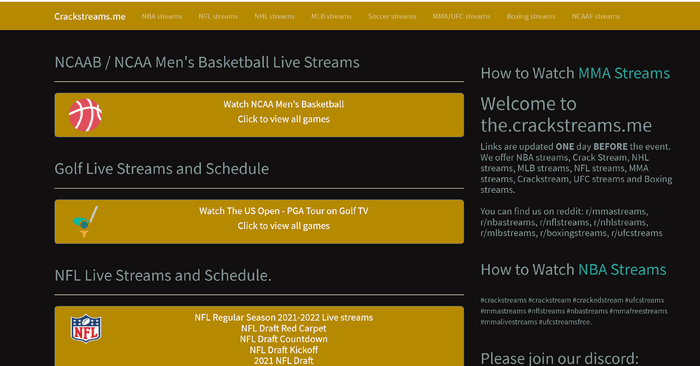Viewport: 700px width, 366px height.
Task: Open the MMA Streams link
Action: click(x=624, y=73)
